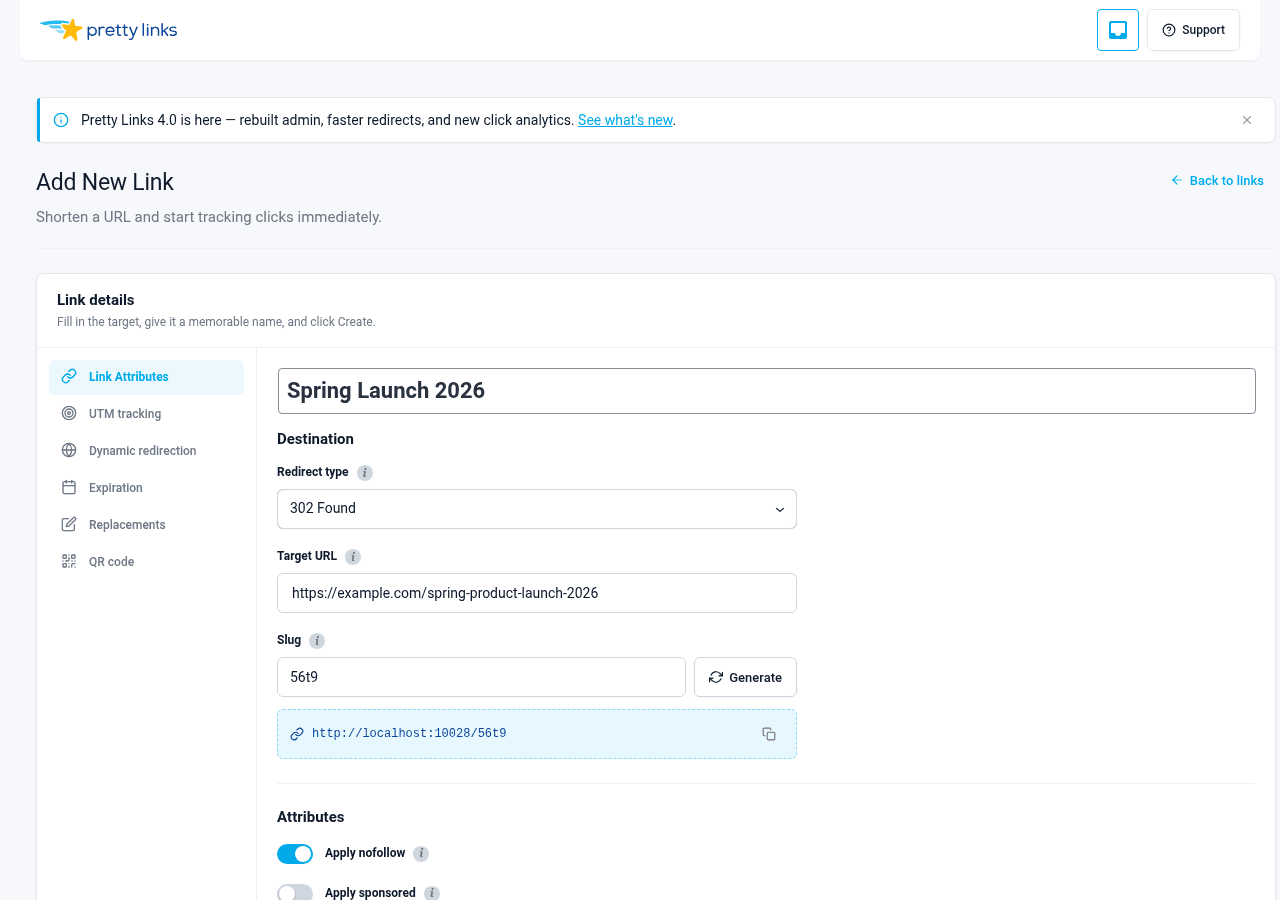Focus the Target URL input field

537,593
